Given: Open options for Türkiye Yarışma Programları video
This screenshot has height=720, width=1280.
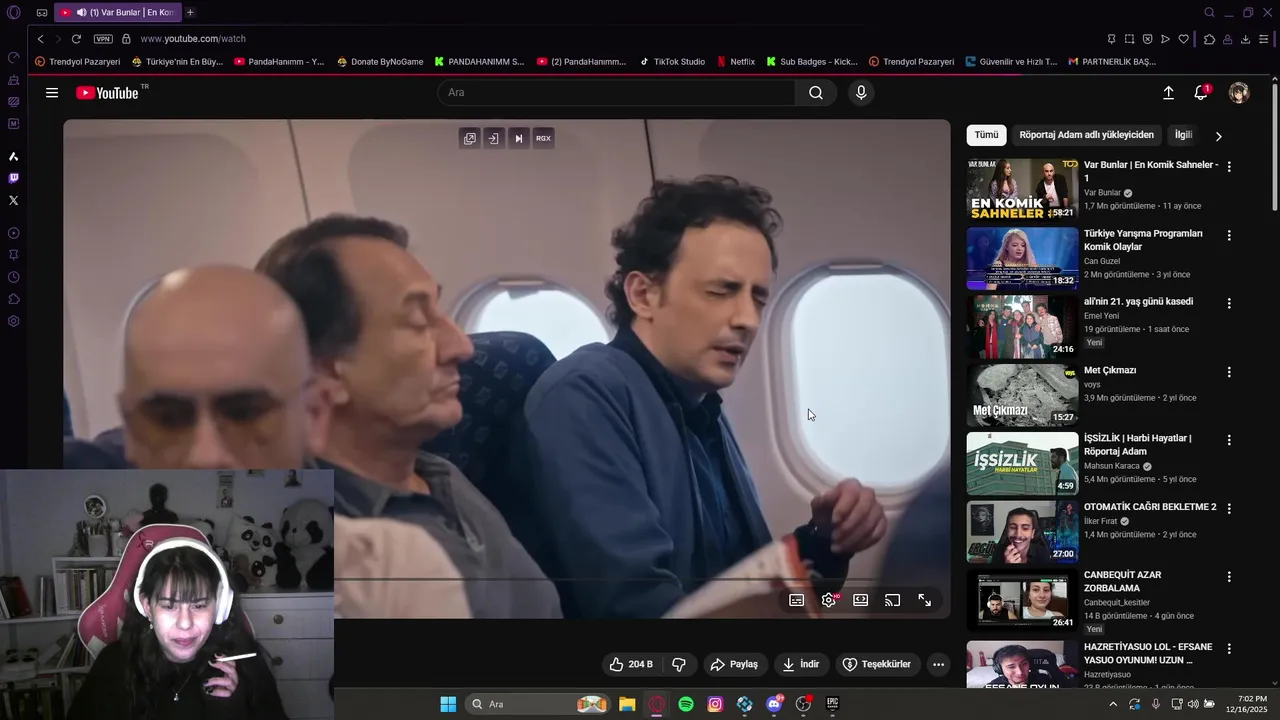Looking at the screenshot, I should 1229,235.
